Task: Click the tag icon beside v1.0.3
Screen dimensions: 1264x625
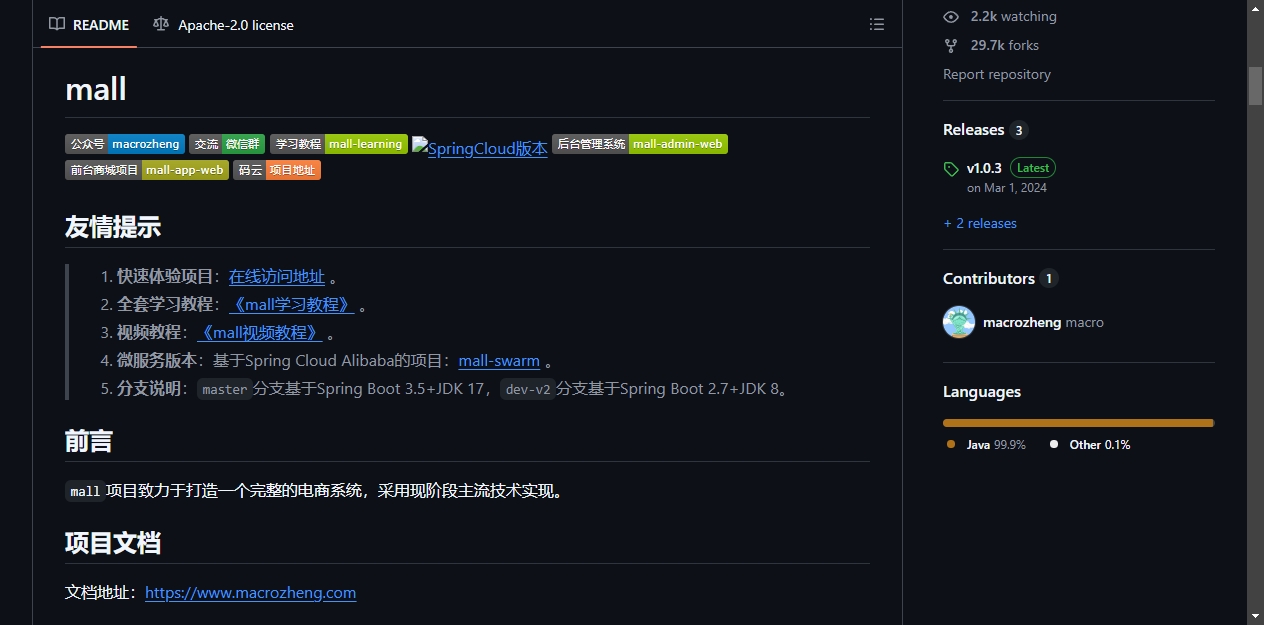Action: (x=951, y=169)
